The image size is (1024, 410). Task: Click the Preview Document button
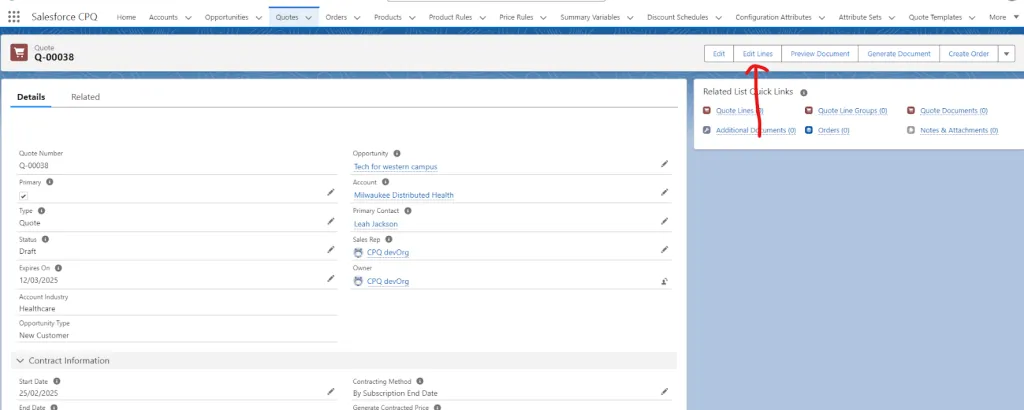click(820, 54)
